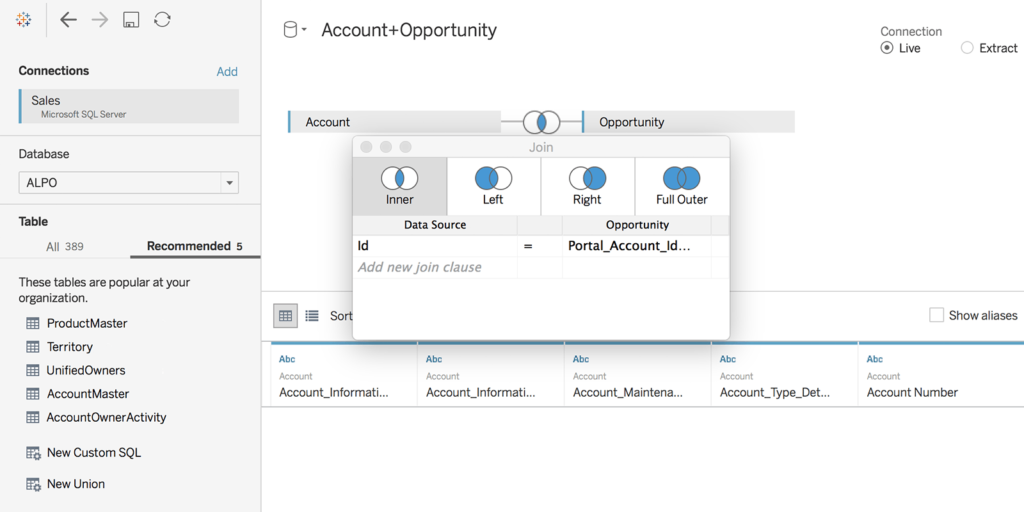Click the Data Source column header in Join dialog
Screen dimensions: 1024x512
pyautogui.click(x=435, y=225)
